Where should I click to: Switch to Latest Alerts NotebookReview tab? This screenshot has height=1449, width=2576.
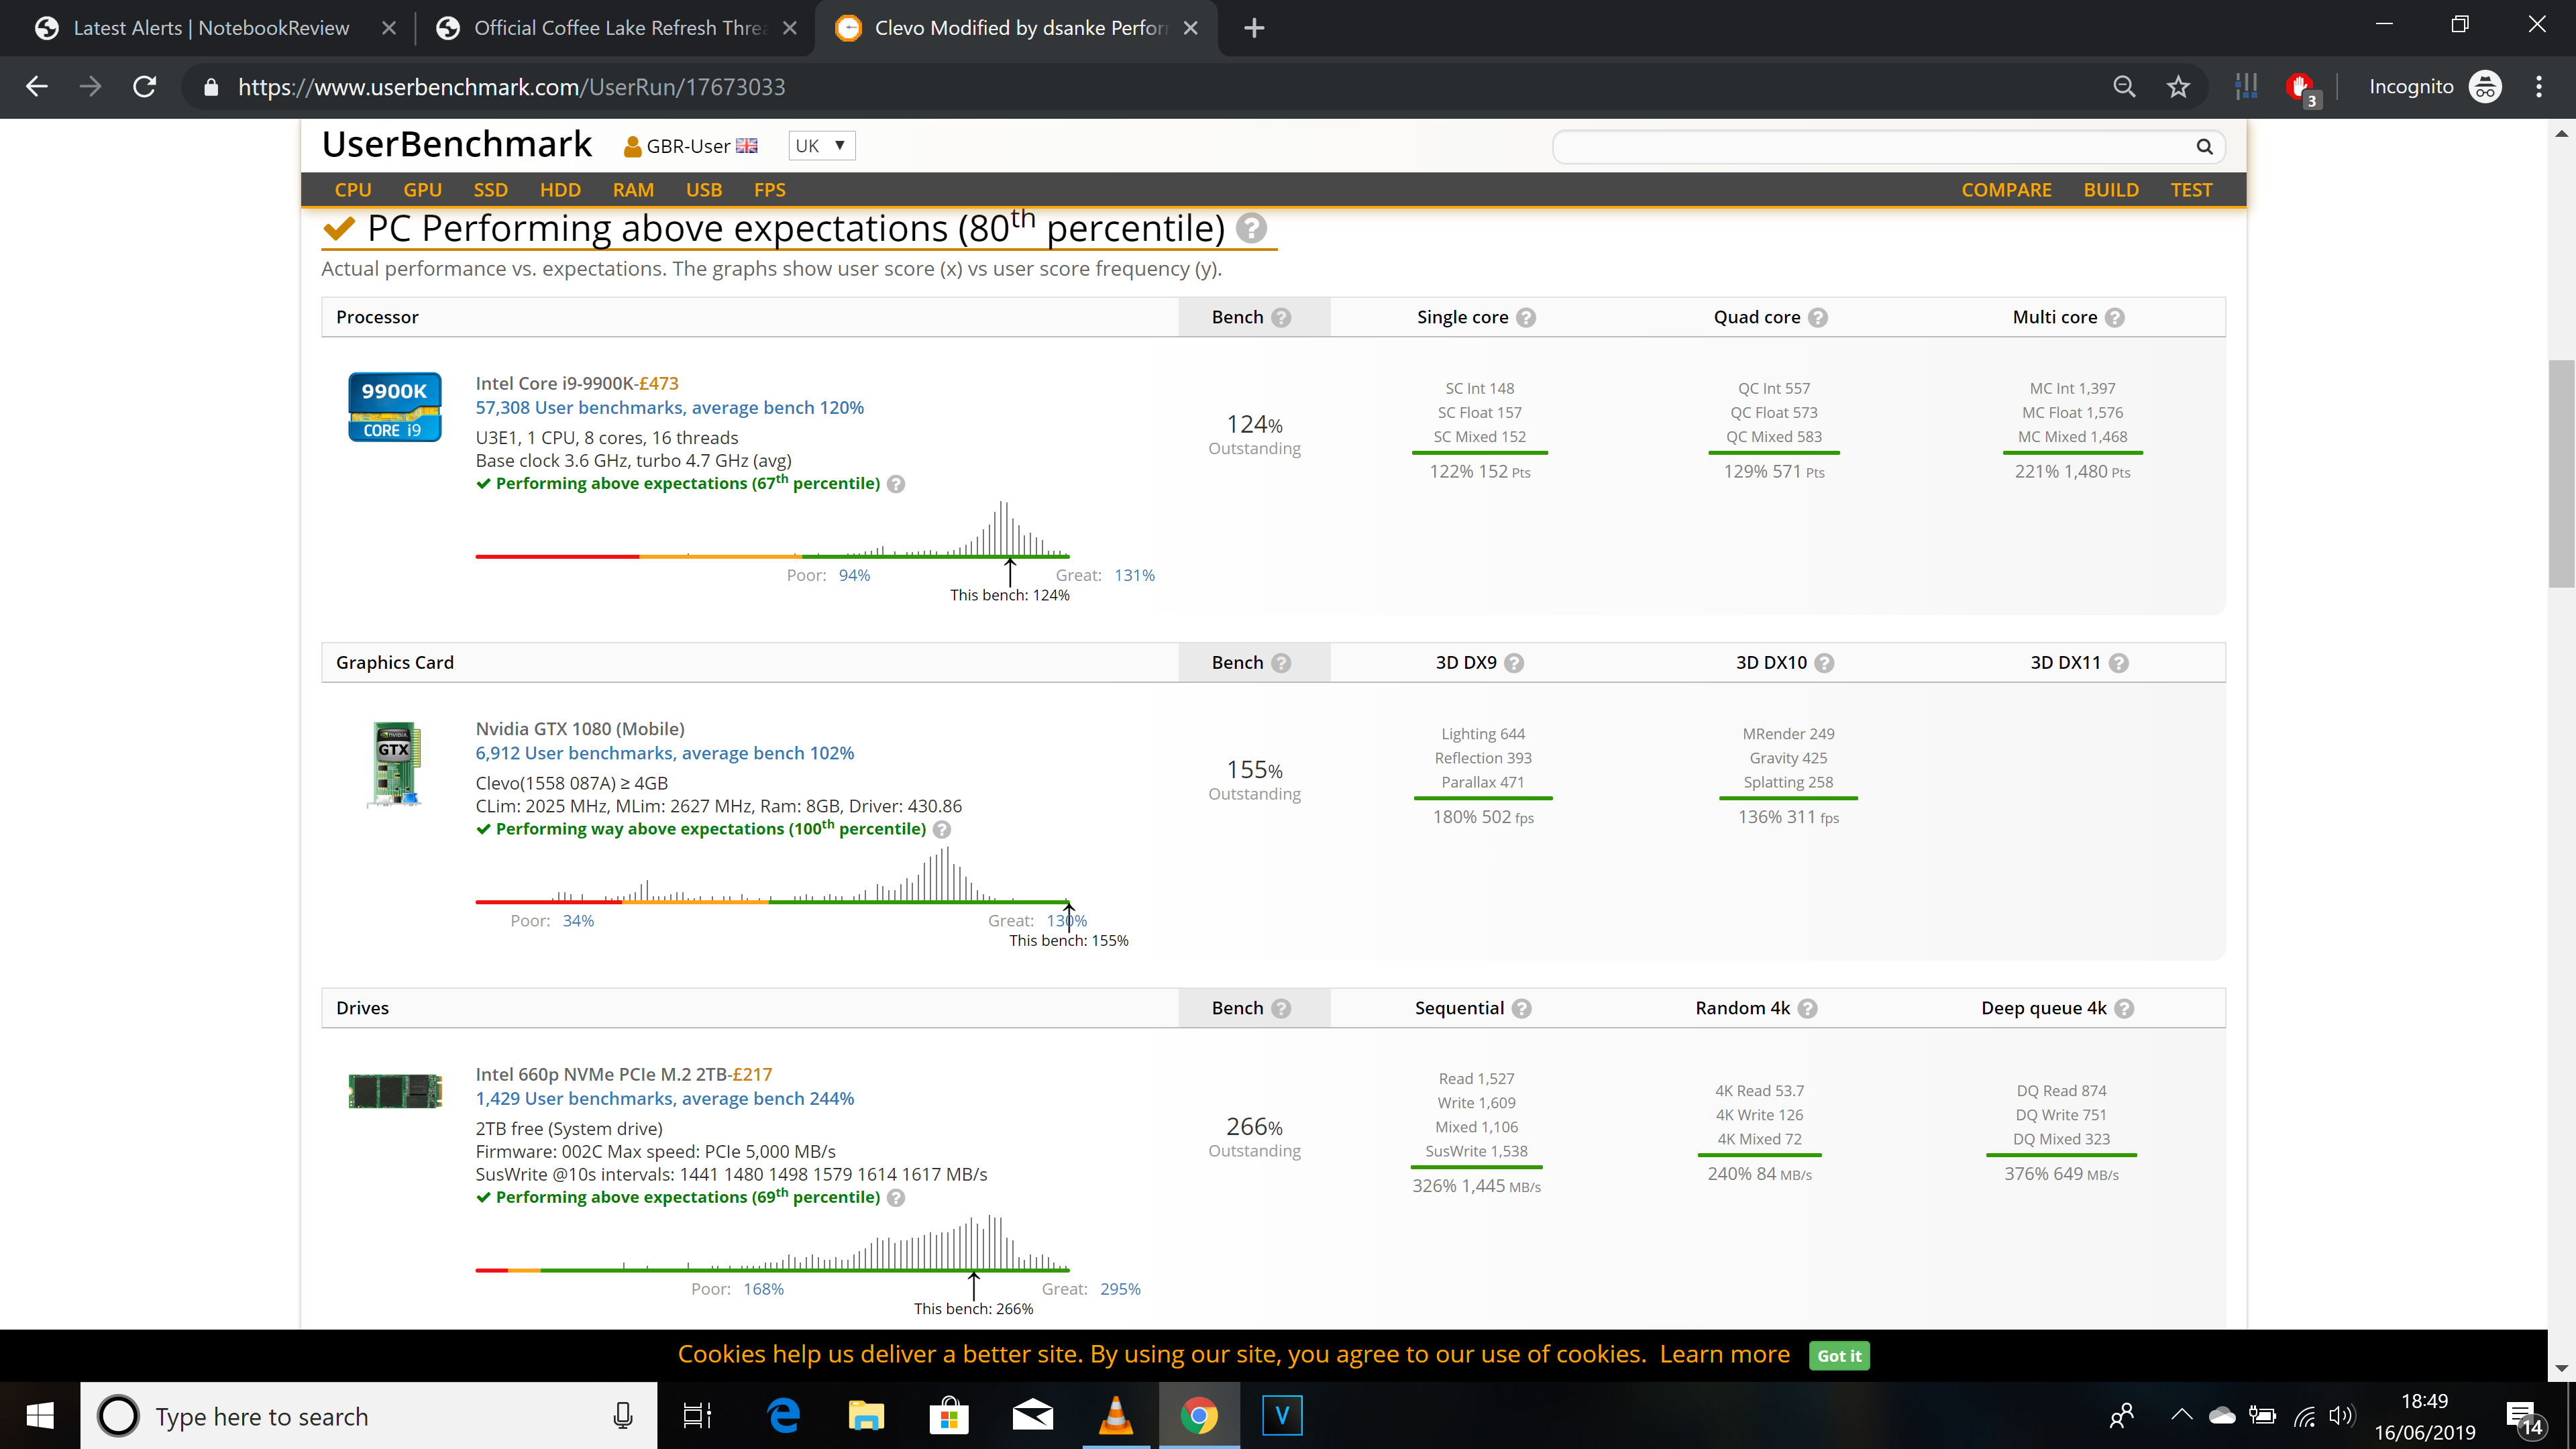tap(210, 28)
